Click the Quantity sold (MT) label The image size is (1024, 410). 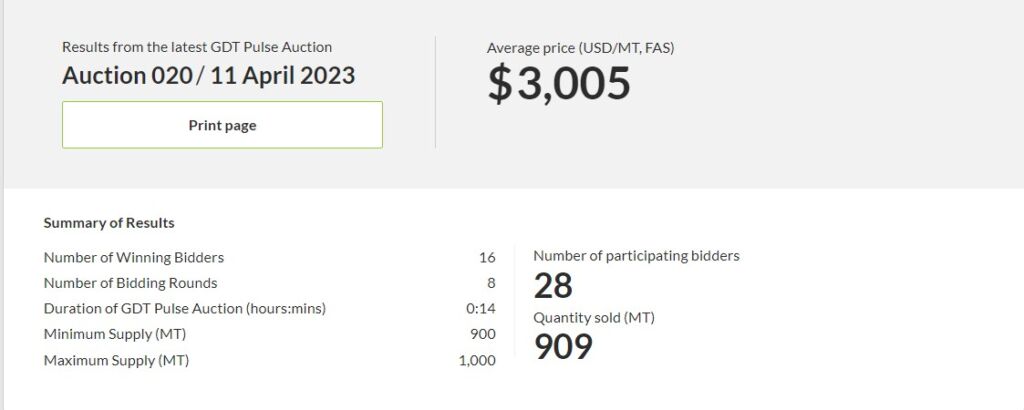pos(594,317)
